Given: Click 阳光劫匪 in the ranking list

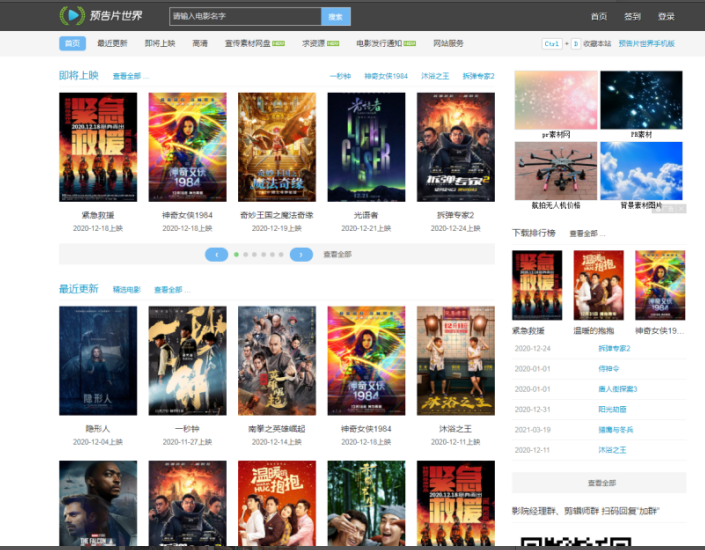Looking at the screenshot, I should pos(612,409).
